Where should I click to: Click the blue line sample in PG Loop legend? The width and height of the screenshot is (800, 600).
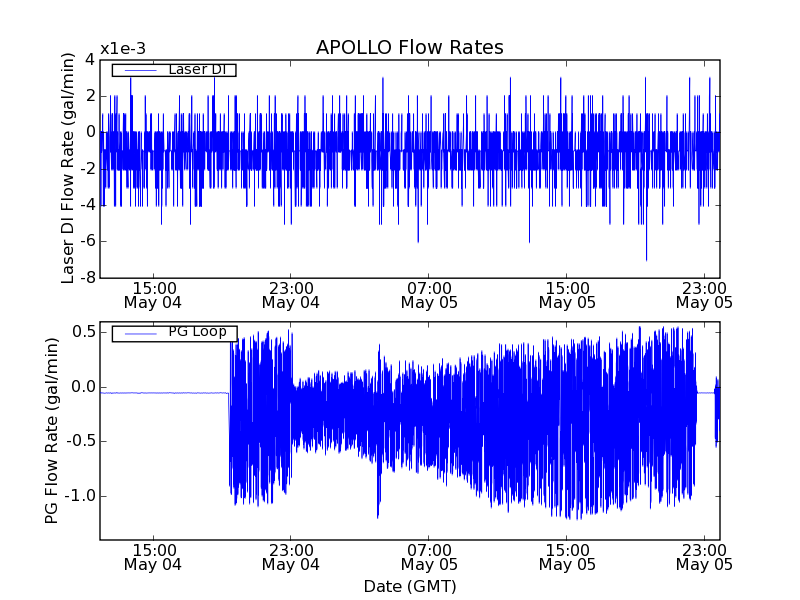click(x=140, y=333)
